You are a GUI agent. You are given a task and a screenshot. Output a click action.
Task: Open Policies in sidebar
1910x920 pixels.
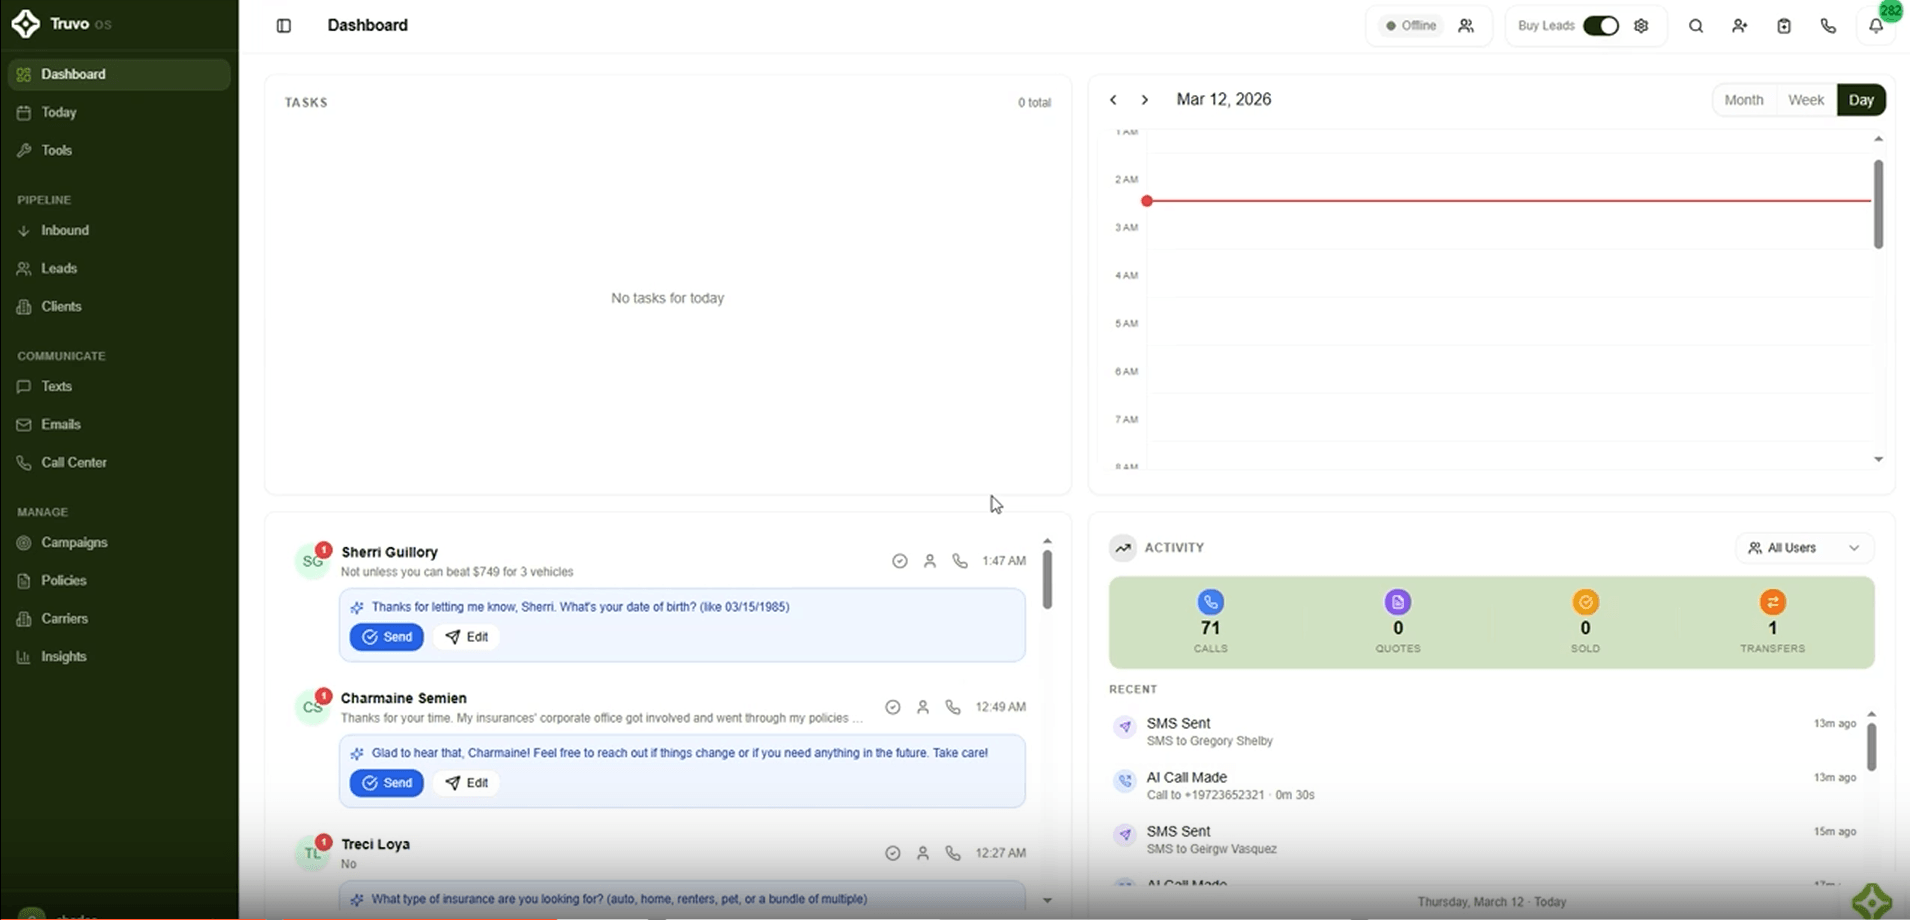pos(119,580)
